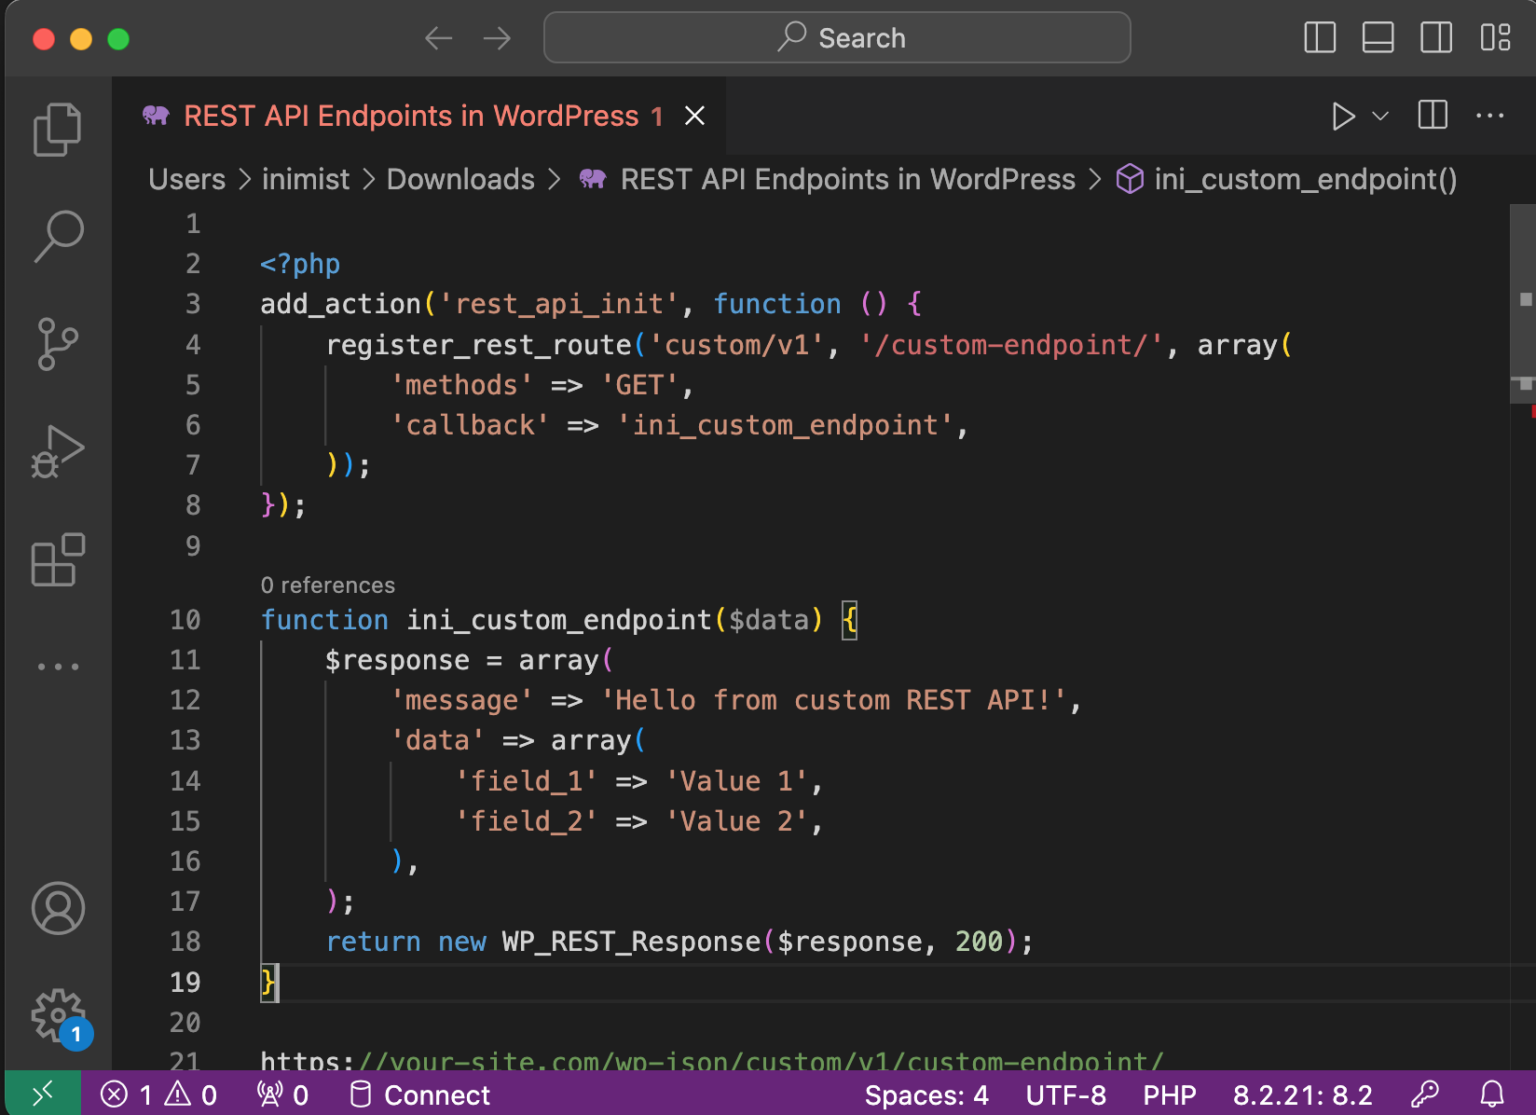Change Spaces: 4 indentation setting
The image size is (1536, 1115).
[x=926, y=1094]
